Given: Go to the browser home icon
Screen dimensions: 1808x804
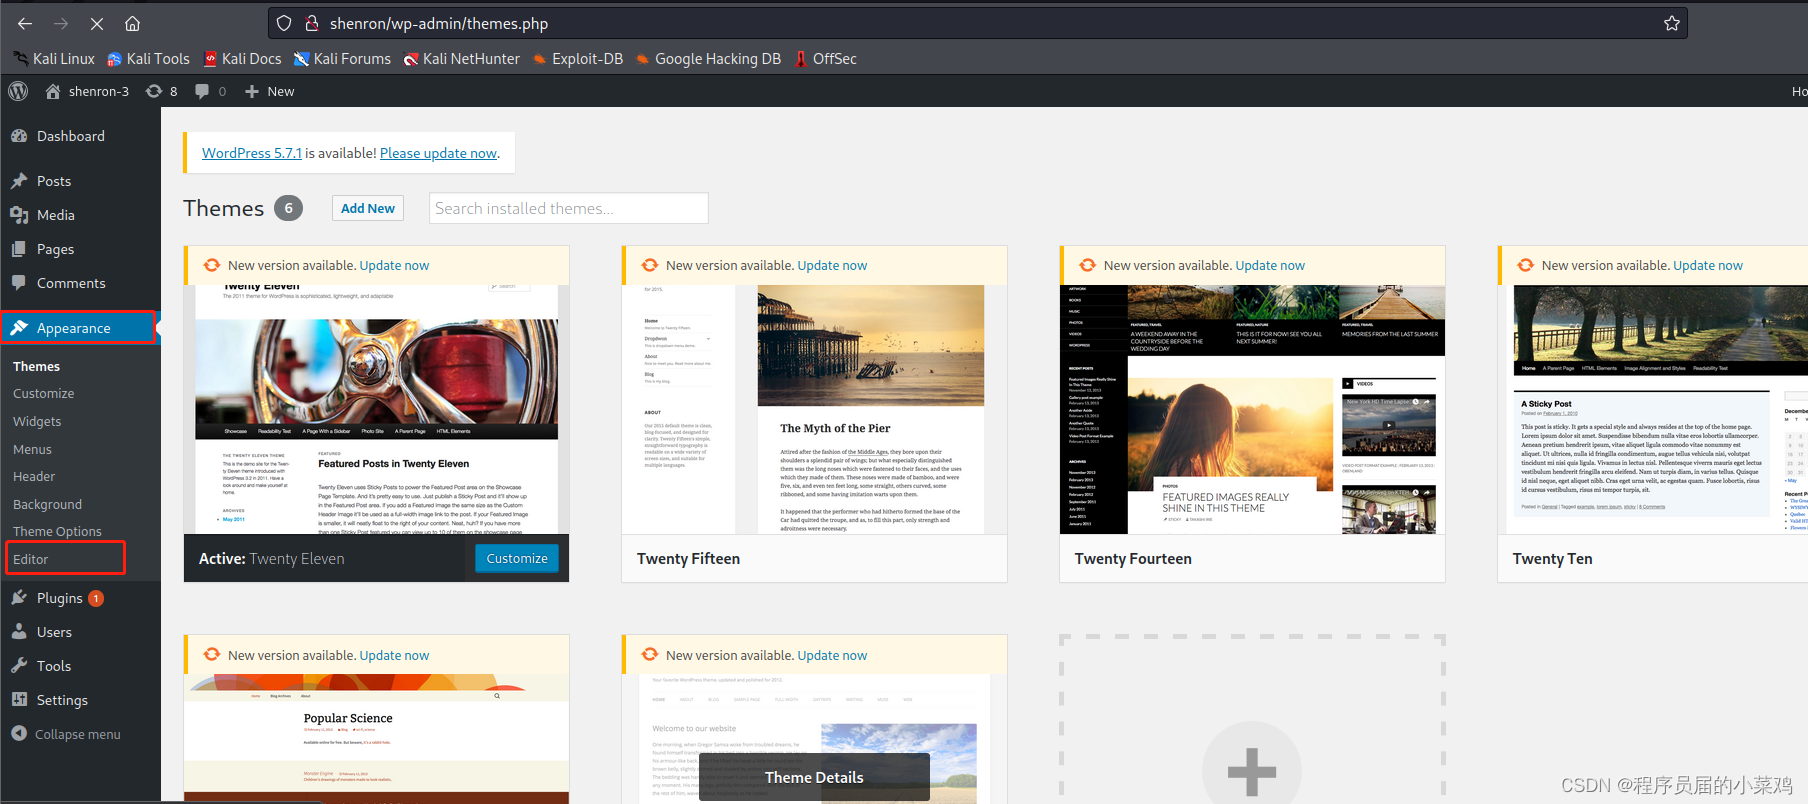Looking at the screenshot, I should 132,23.
